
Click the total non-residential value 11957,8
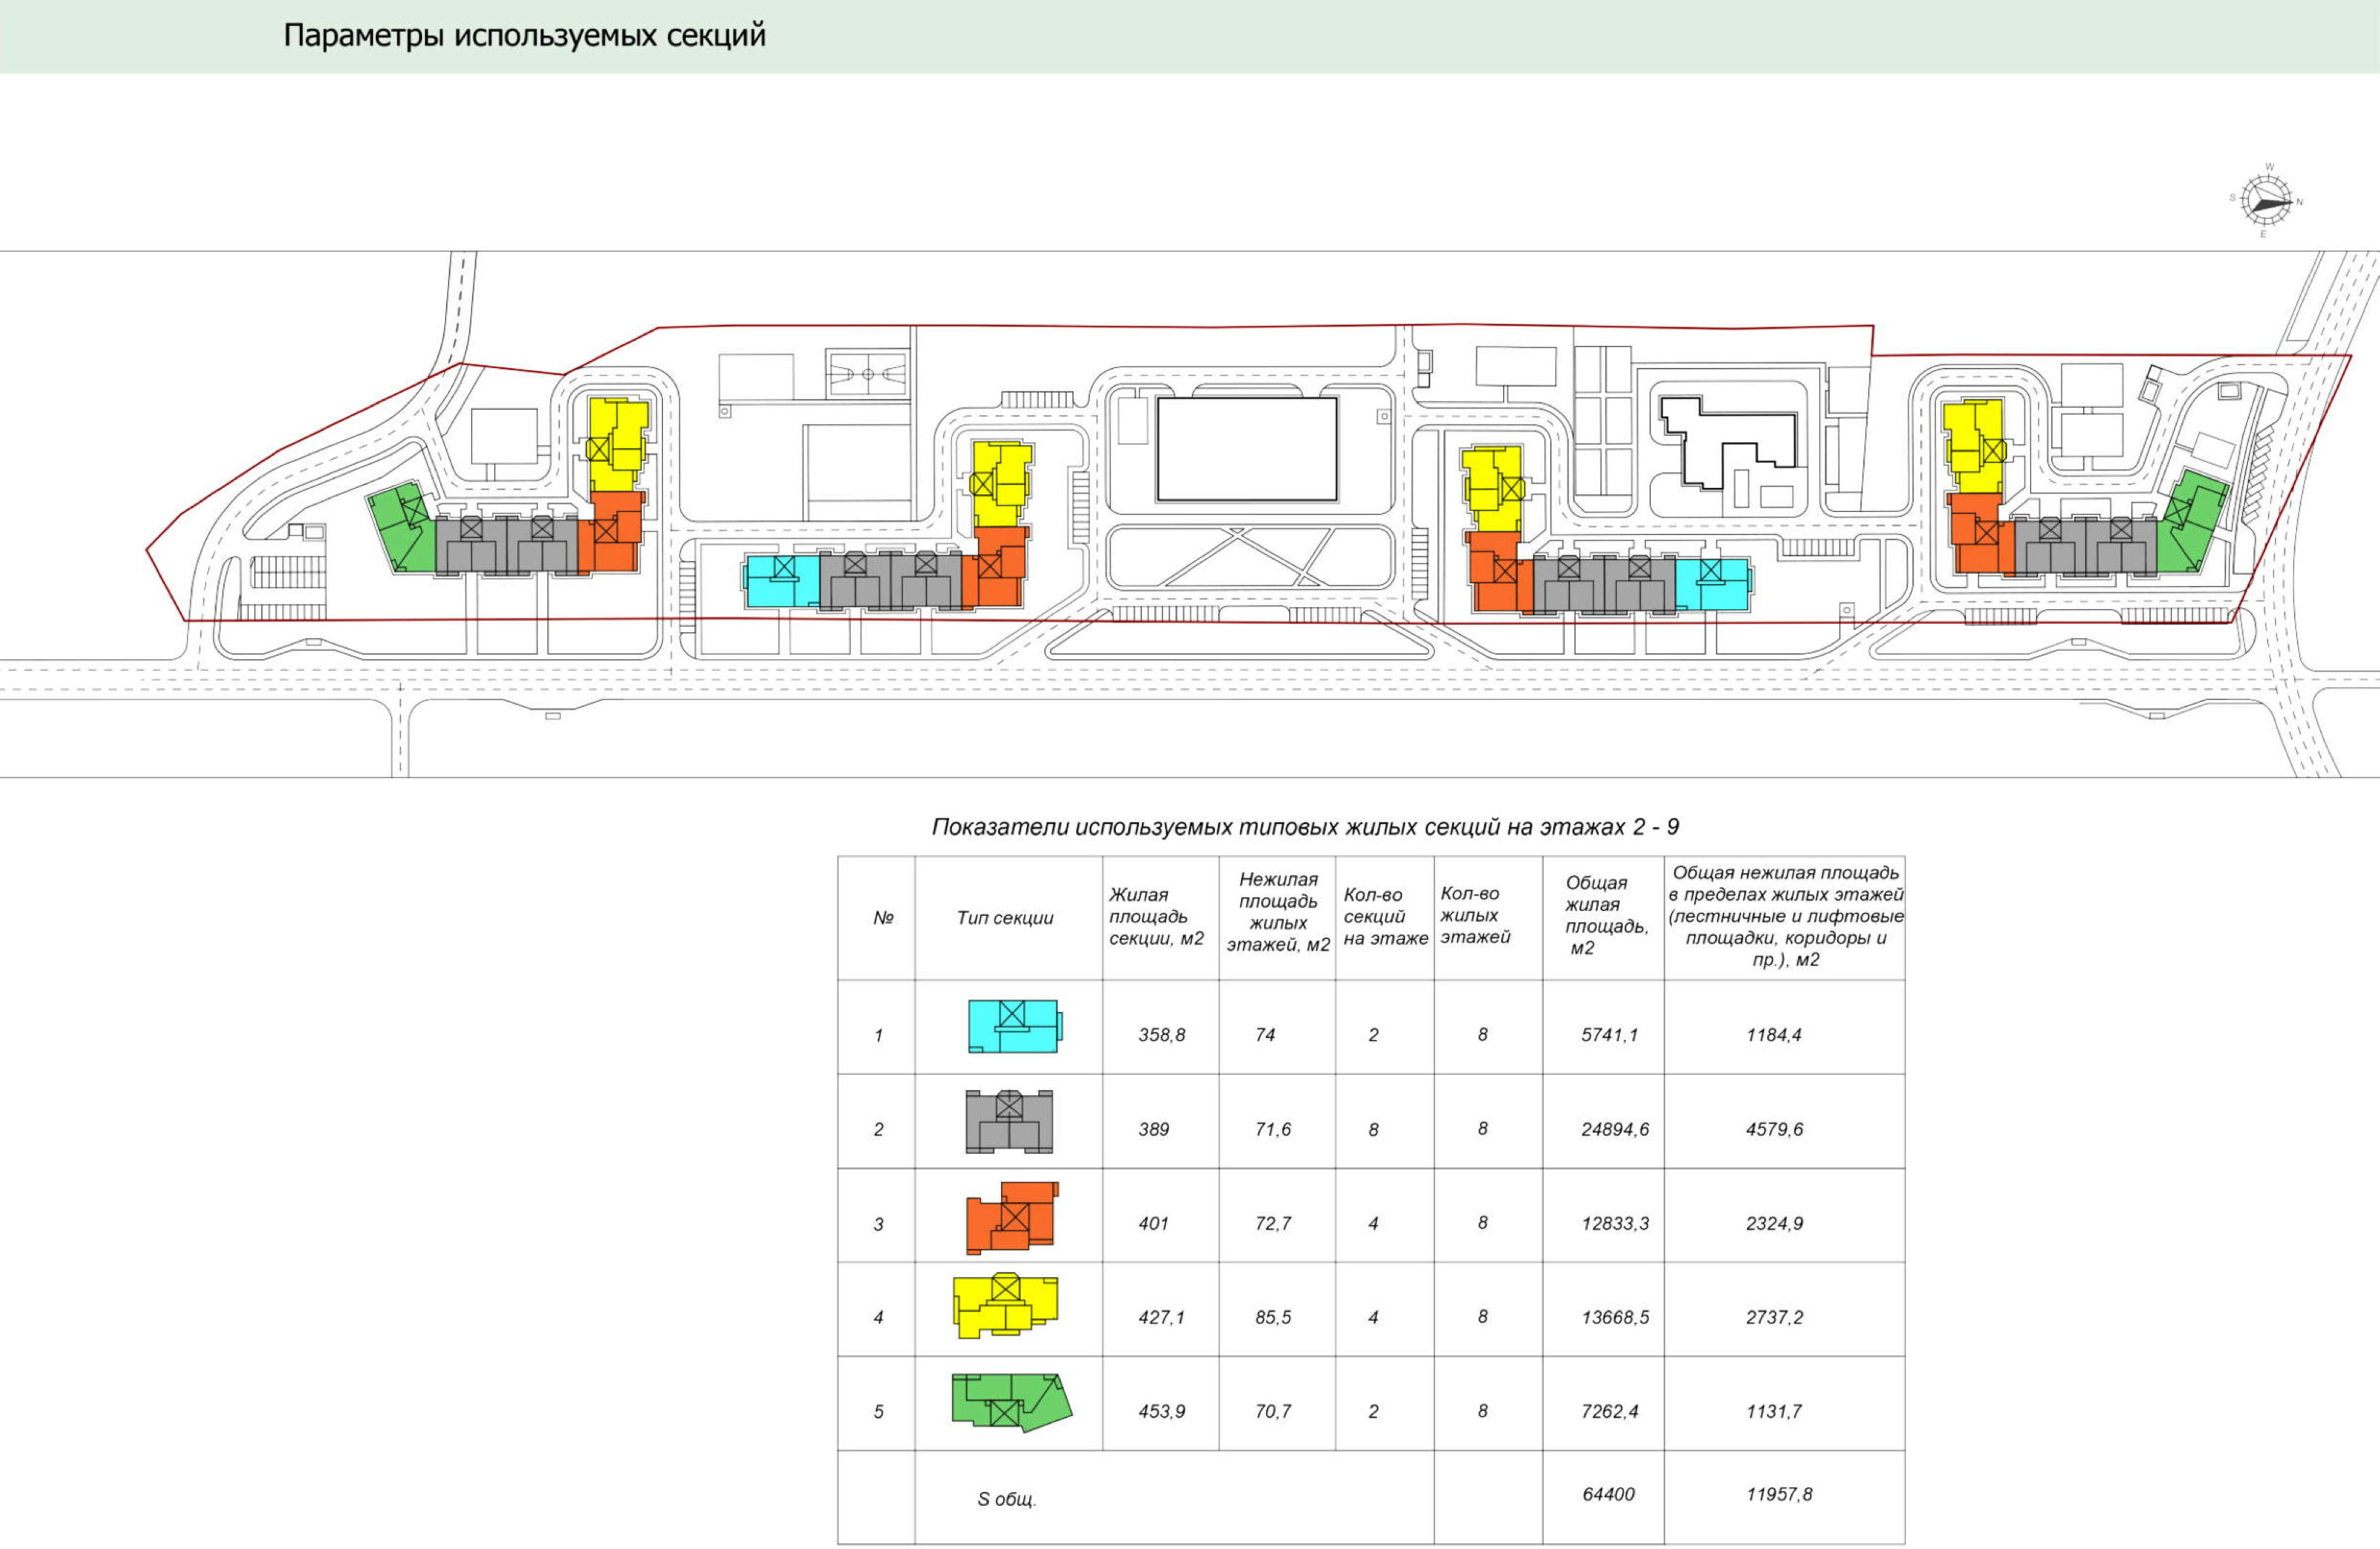click(1779, 1494)
